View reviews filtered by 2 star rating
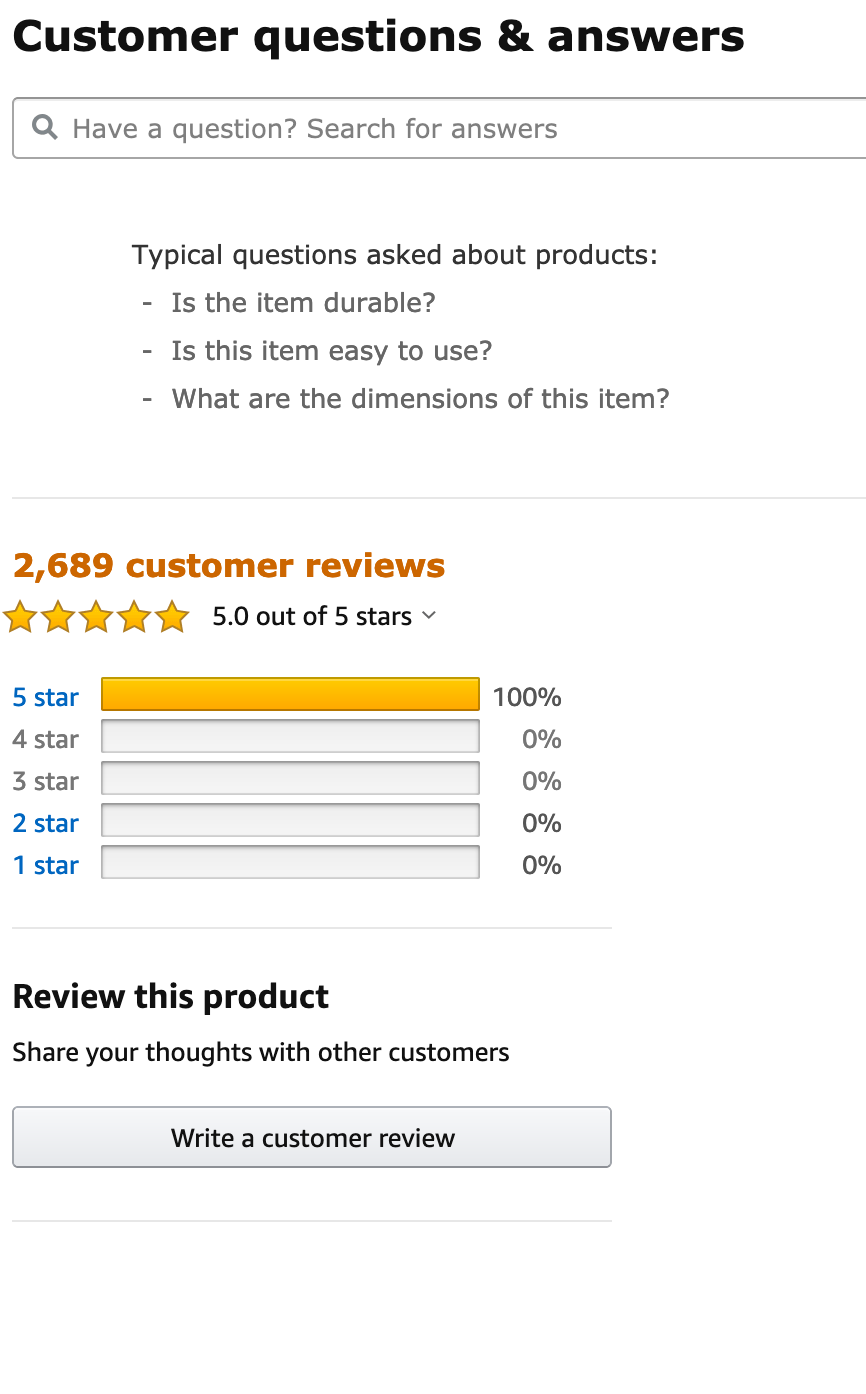The width and height of the screenshot is (866, 1394). (45, 823)
